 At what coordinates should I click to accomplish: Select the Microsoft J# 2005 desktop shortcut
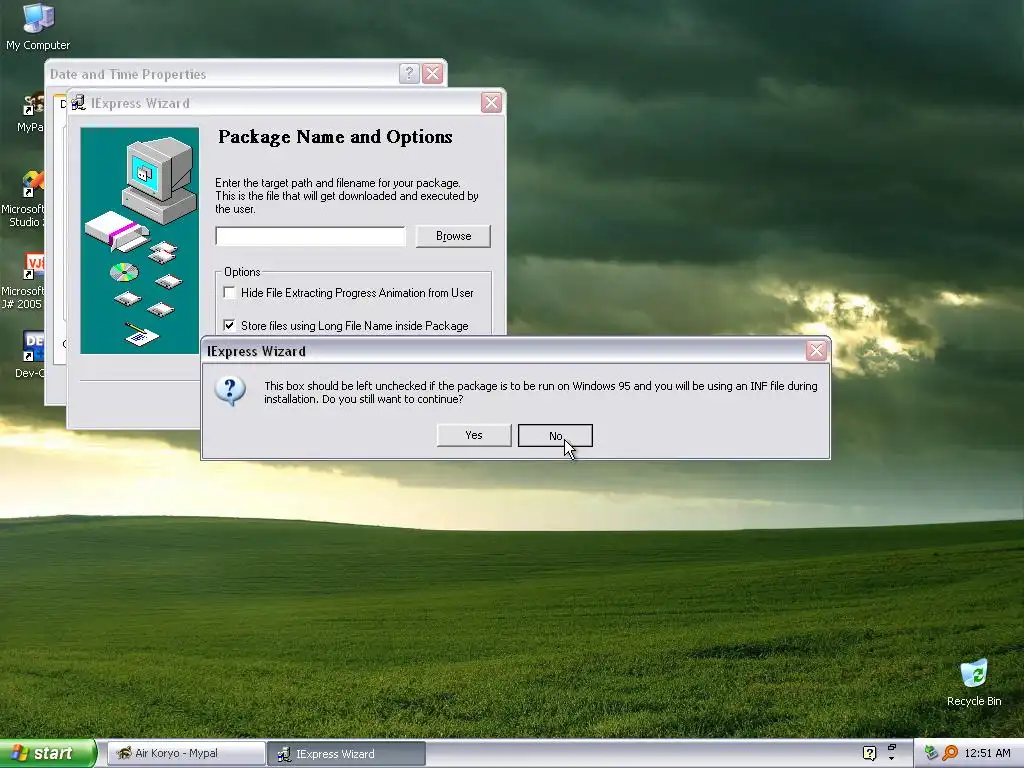24,281
